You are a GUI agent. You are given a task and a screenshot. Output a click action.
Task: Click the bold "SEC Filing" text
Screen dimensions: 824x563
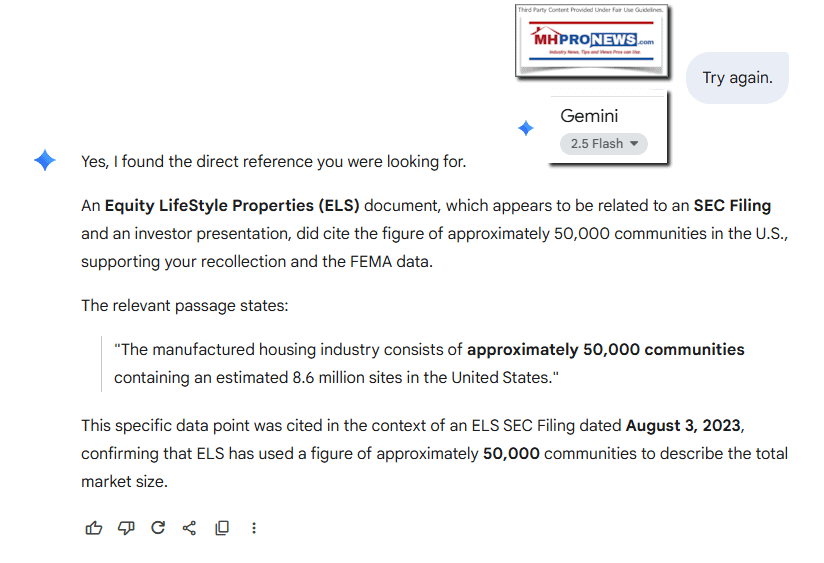click(x=732, y=206)
